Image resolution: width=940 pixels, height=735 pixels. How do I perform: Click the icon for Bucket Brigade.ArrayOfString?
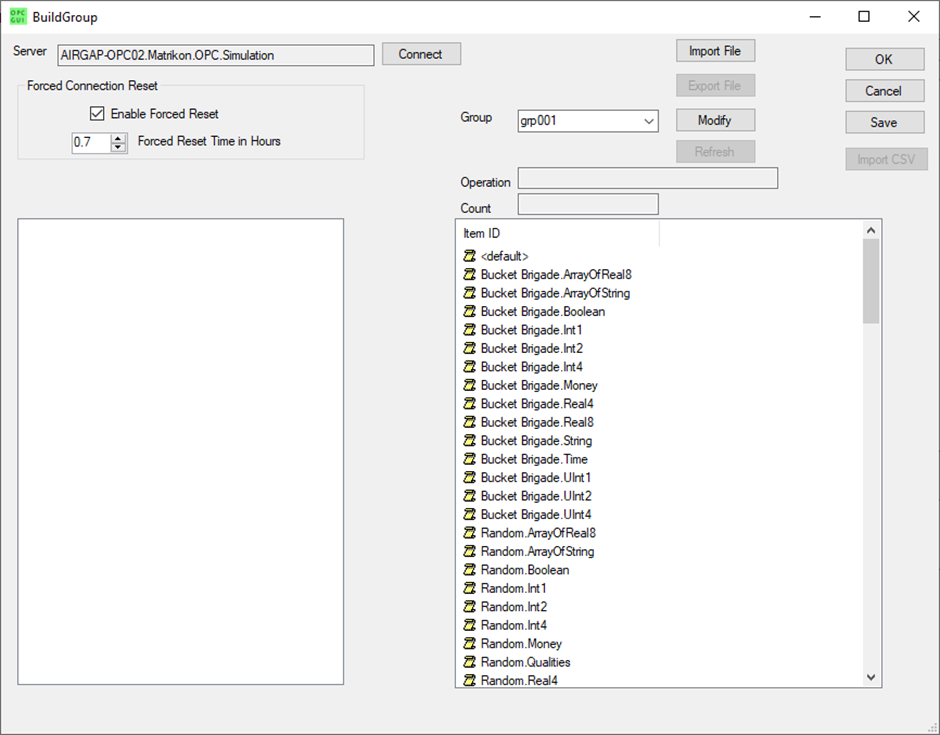[x=469, y=293]
